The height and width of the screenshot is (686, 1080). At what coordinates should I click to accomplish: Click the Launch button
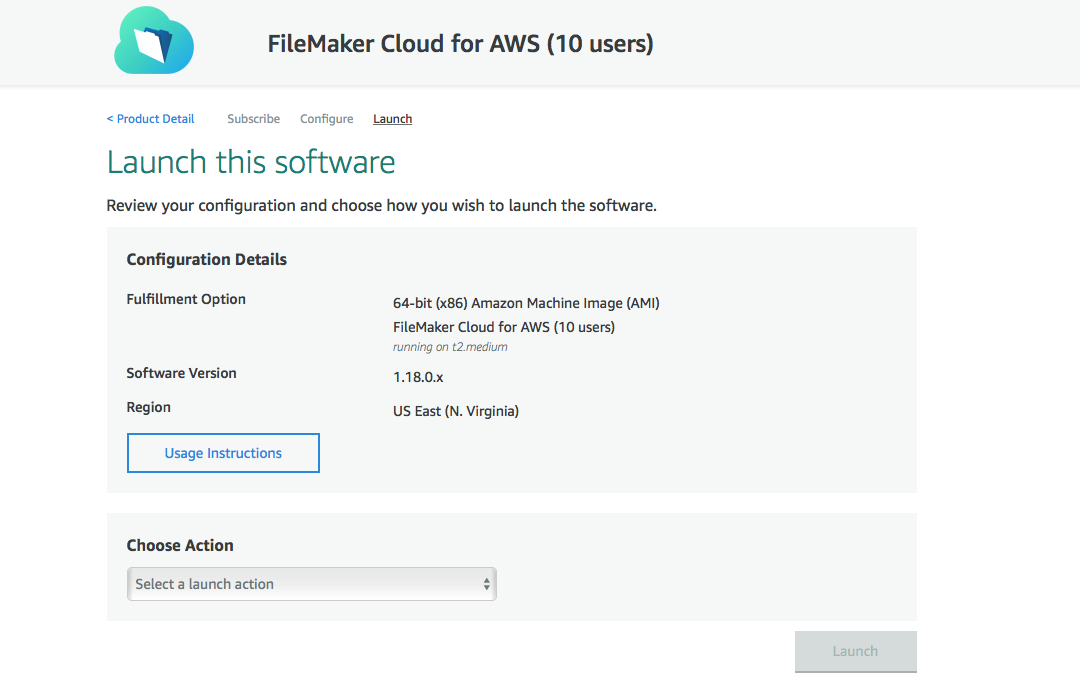[855, 651]
